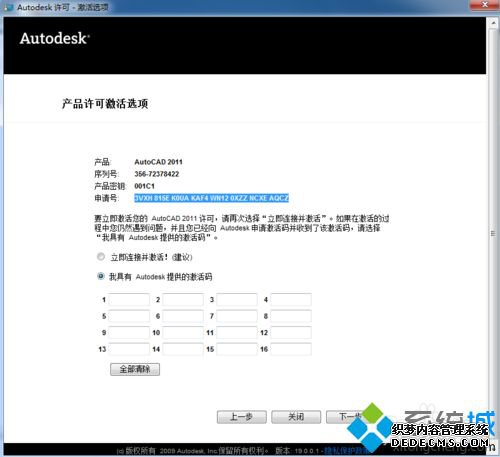Select 立即连接并激活 radio option
This screenshot has height=457, width=500.
click(x=101, y=257)
